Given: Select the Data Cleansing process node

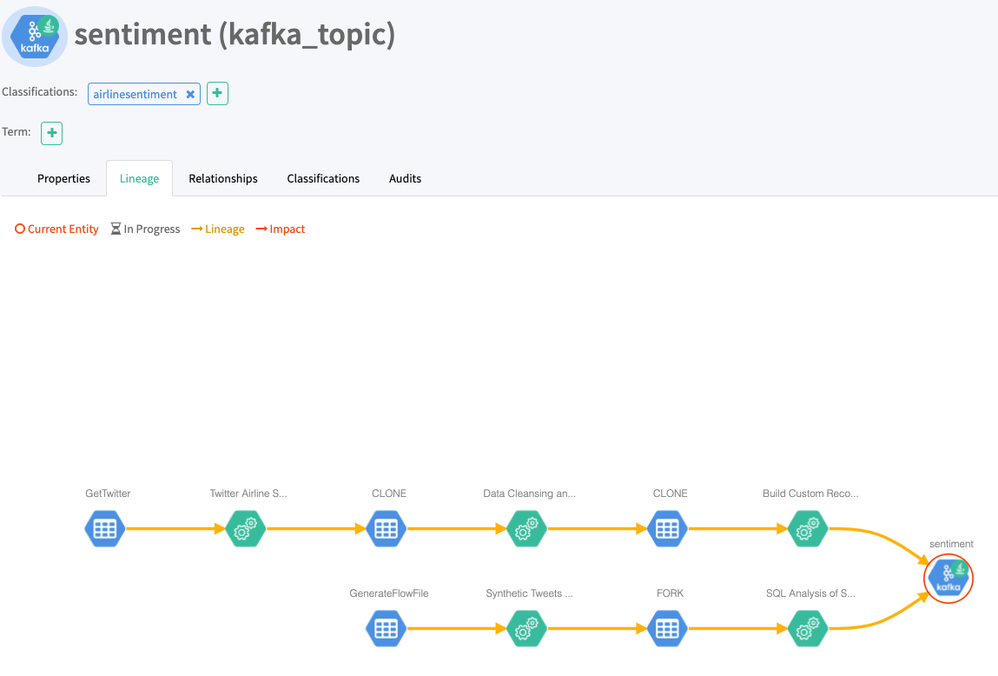Looking at the screenshot, I should pos(527,528).
